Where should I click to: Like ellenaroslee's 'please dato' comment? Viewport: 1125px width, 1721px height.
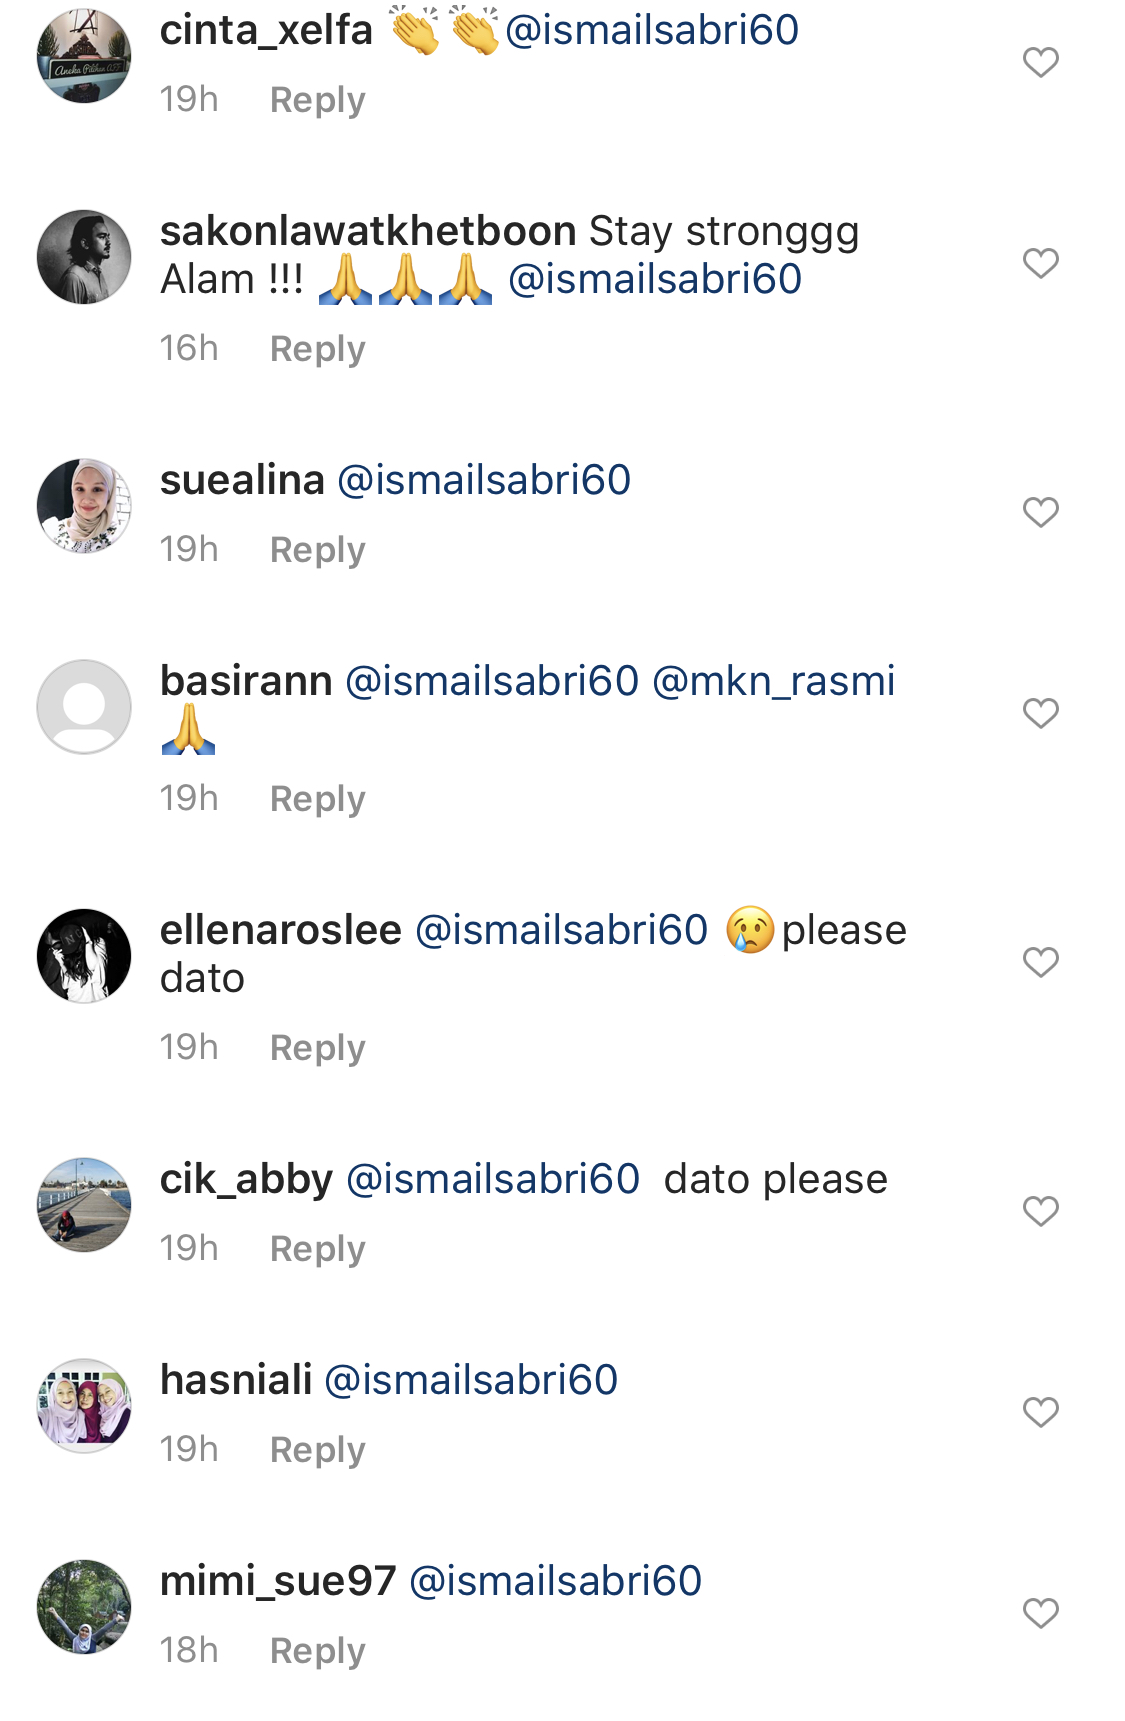pyautogui.click(x=1040, y=962)
